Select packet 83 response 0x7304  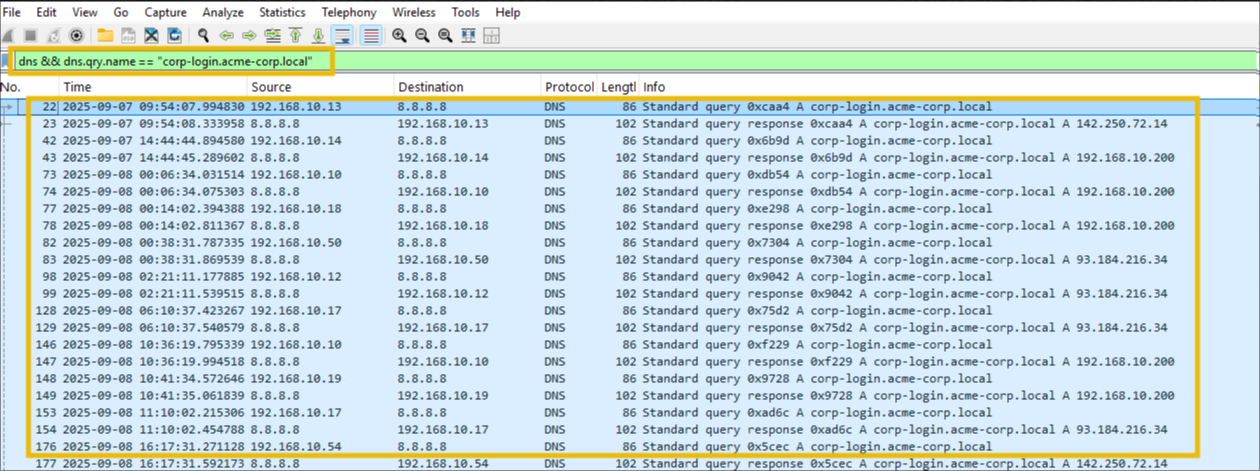(x=630, y=260)
